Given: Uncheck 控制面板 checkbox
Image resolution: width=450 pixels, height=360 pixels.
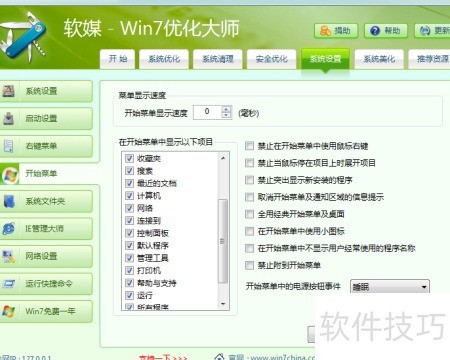Looking at the screenshot, I should click(129, 233).
